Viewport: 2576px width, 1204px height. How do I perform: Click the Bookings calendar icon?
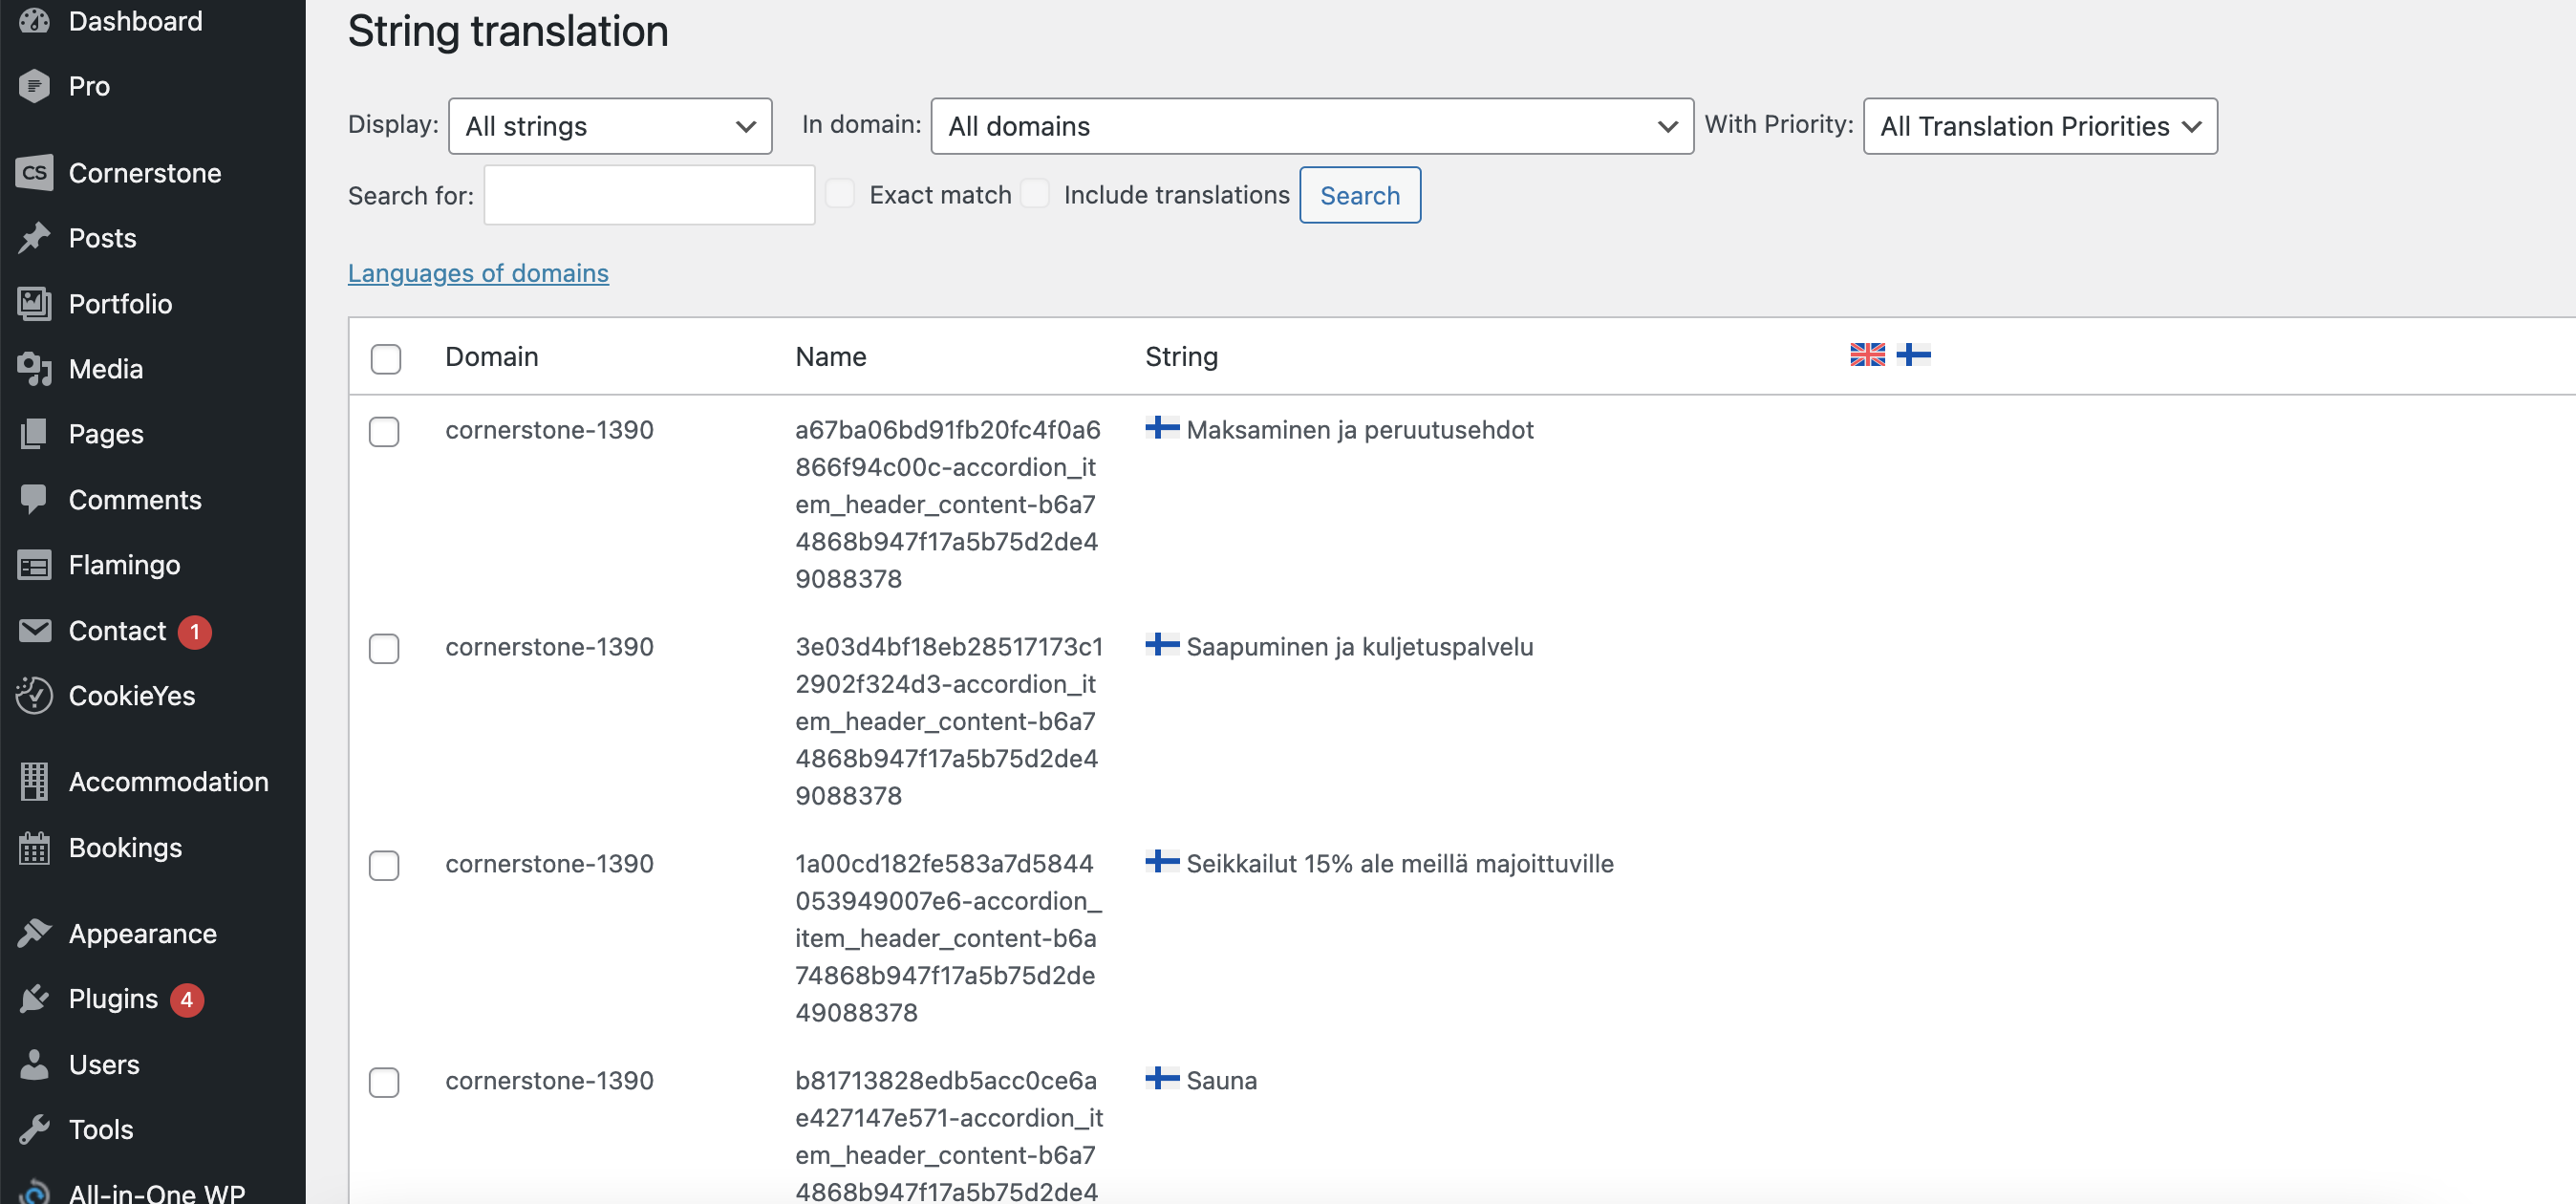pos(34,848)
